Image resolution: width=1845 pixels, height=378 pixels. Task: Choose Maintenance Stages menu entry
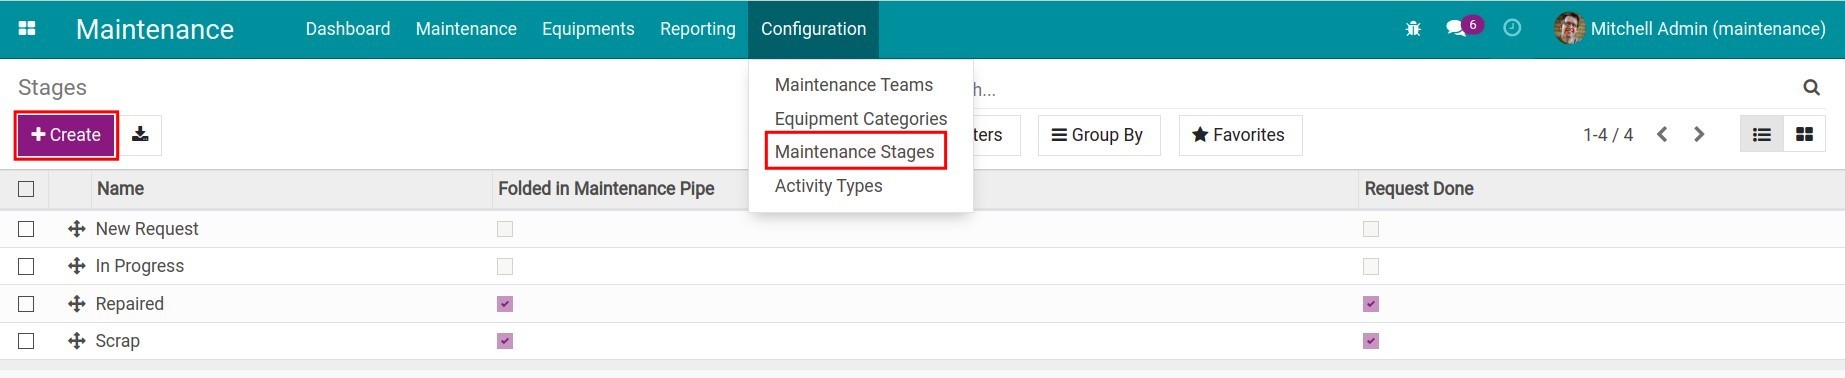pyautogui.click(x=855, y=152)
